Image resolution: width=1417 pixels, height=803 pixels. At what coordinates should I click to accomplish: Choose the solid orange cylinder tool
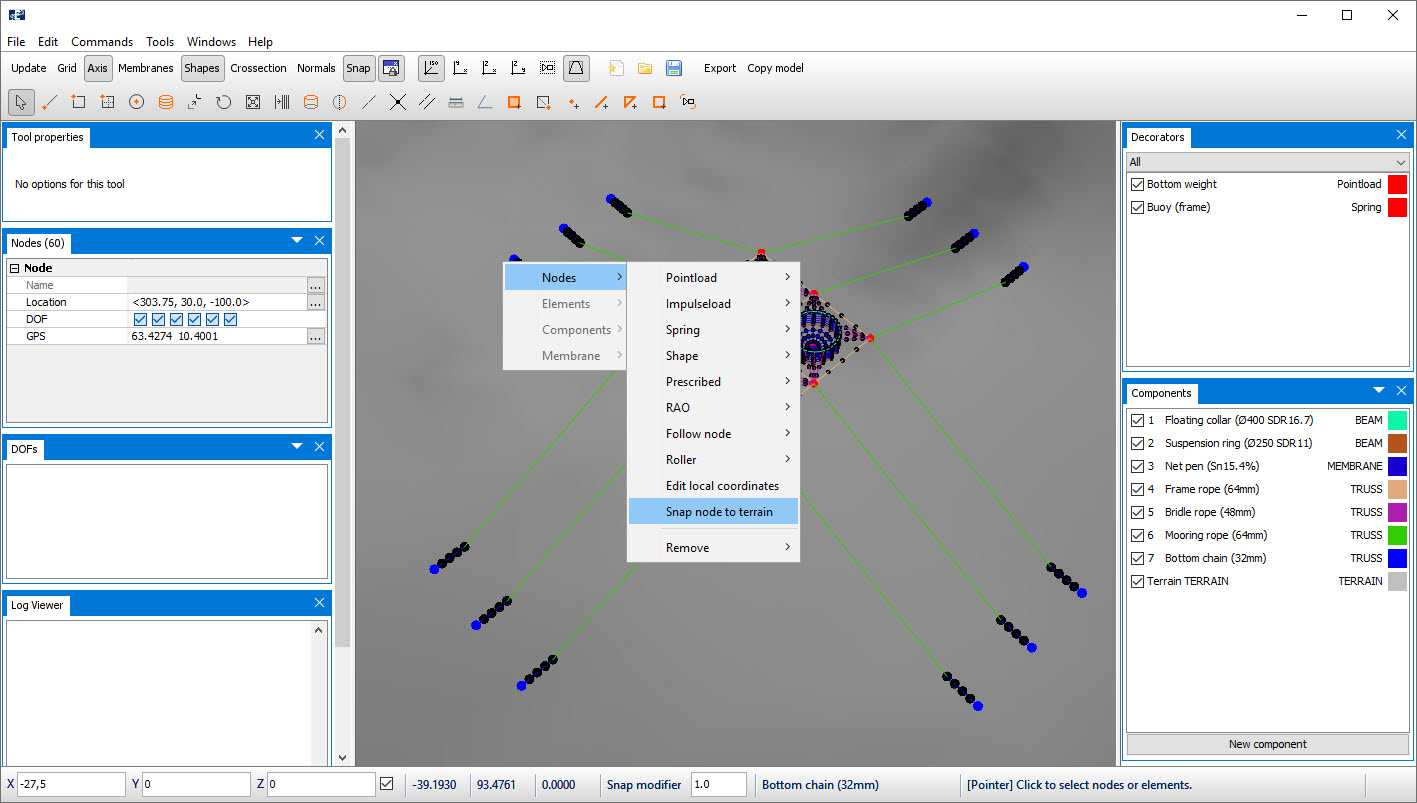click(166, 102)
